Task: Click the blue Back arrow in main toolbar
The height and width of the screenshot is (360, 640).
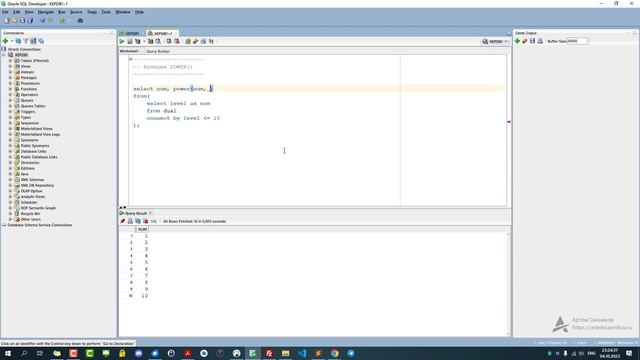Action: coord(42,20)
